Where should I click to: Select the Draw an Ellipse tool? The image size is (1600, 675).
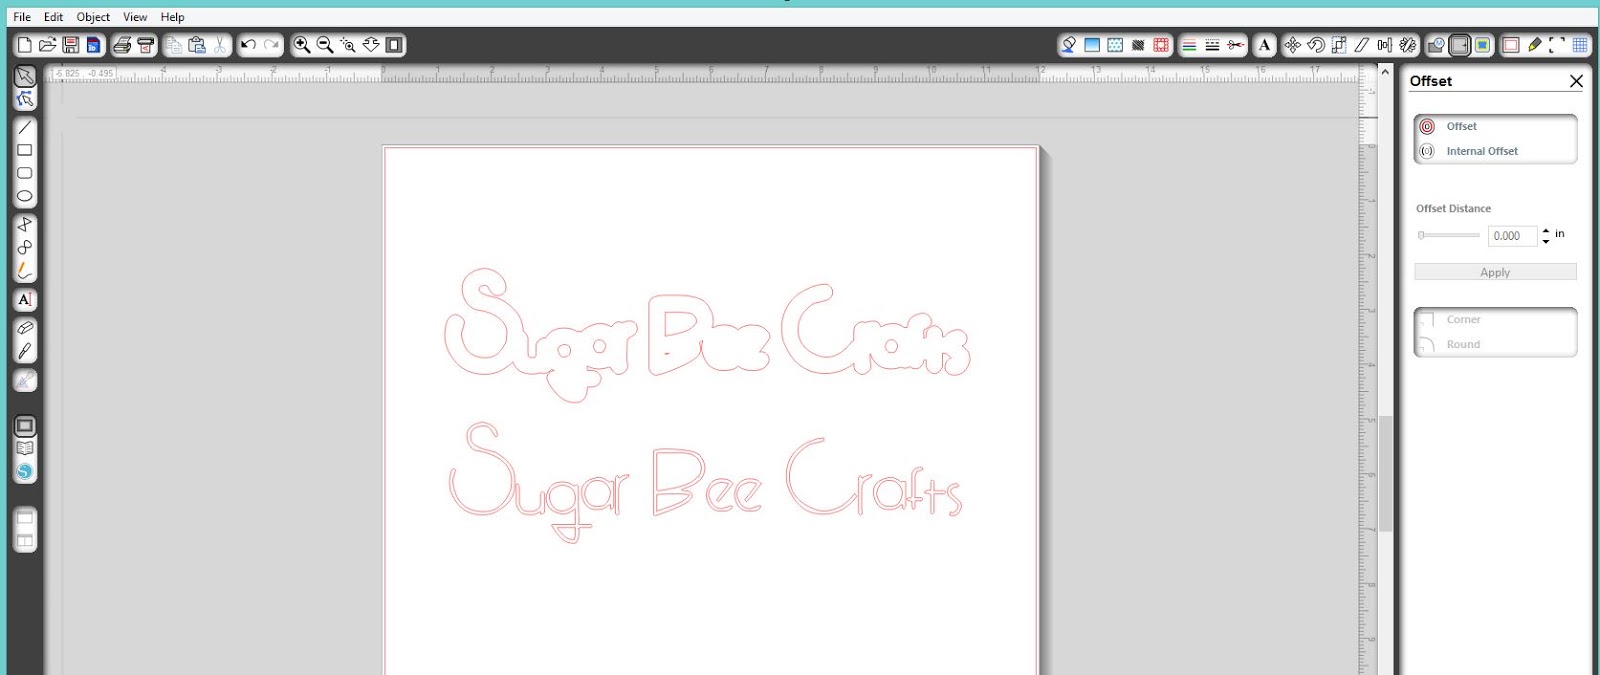point(25,197)
